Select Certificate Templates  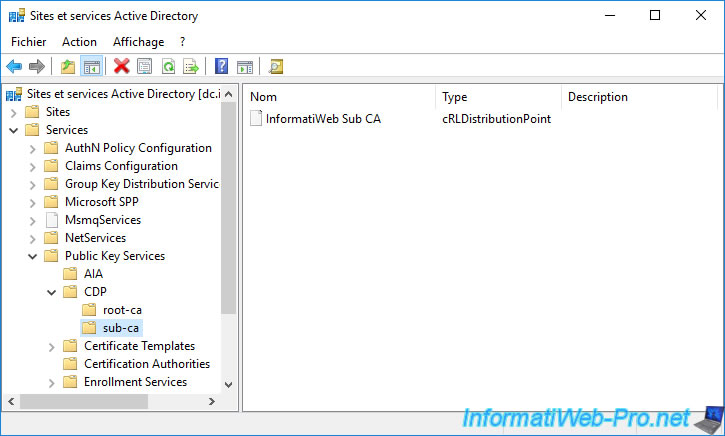point(139,346)
